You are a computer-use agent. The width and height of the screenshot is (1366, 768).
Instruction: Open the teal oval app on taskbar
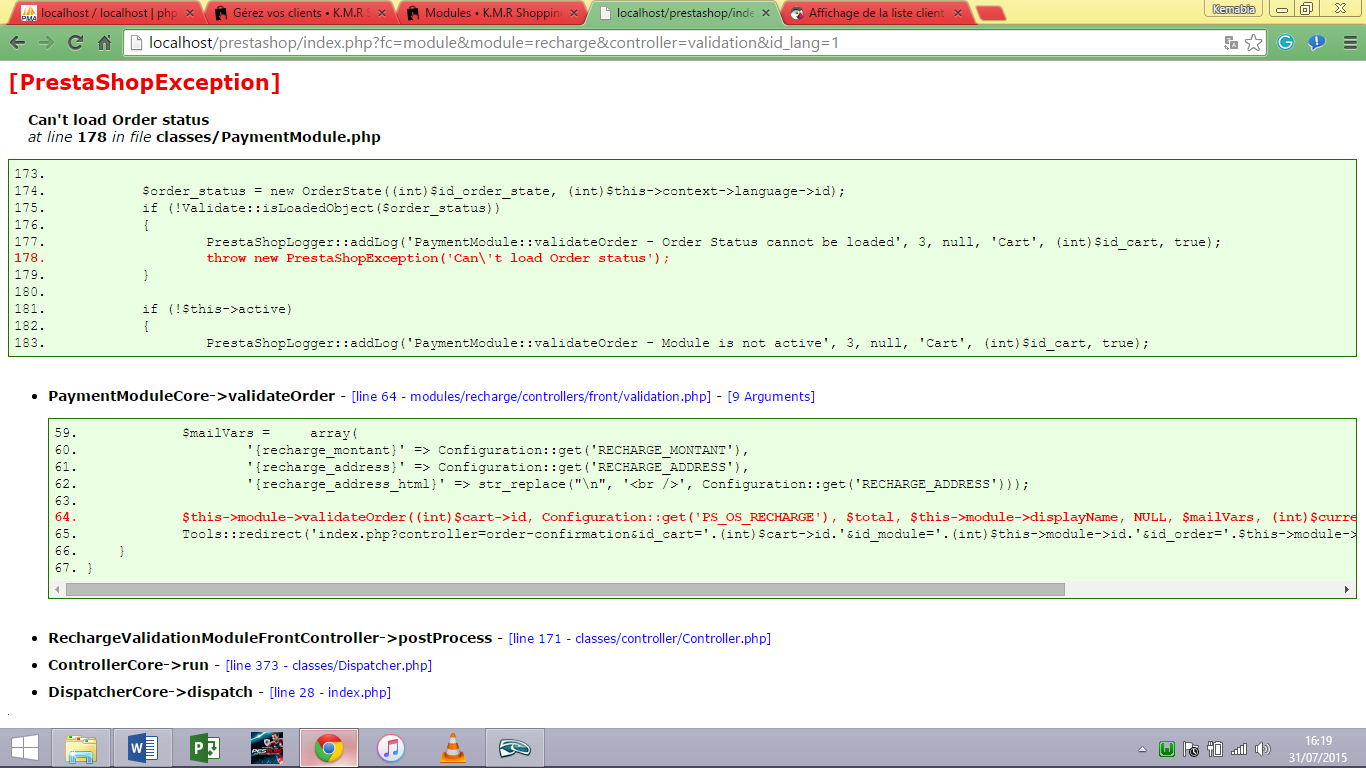(x=514, y=748)
